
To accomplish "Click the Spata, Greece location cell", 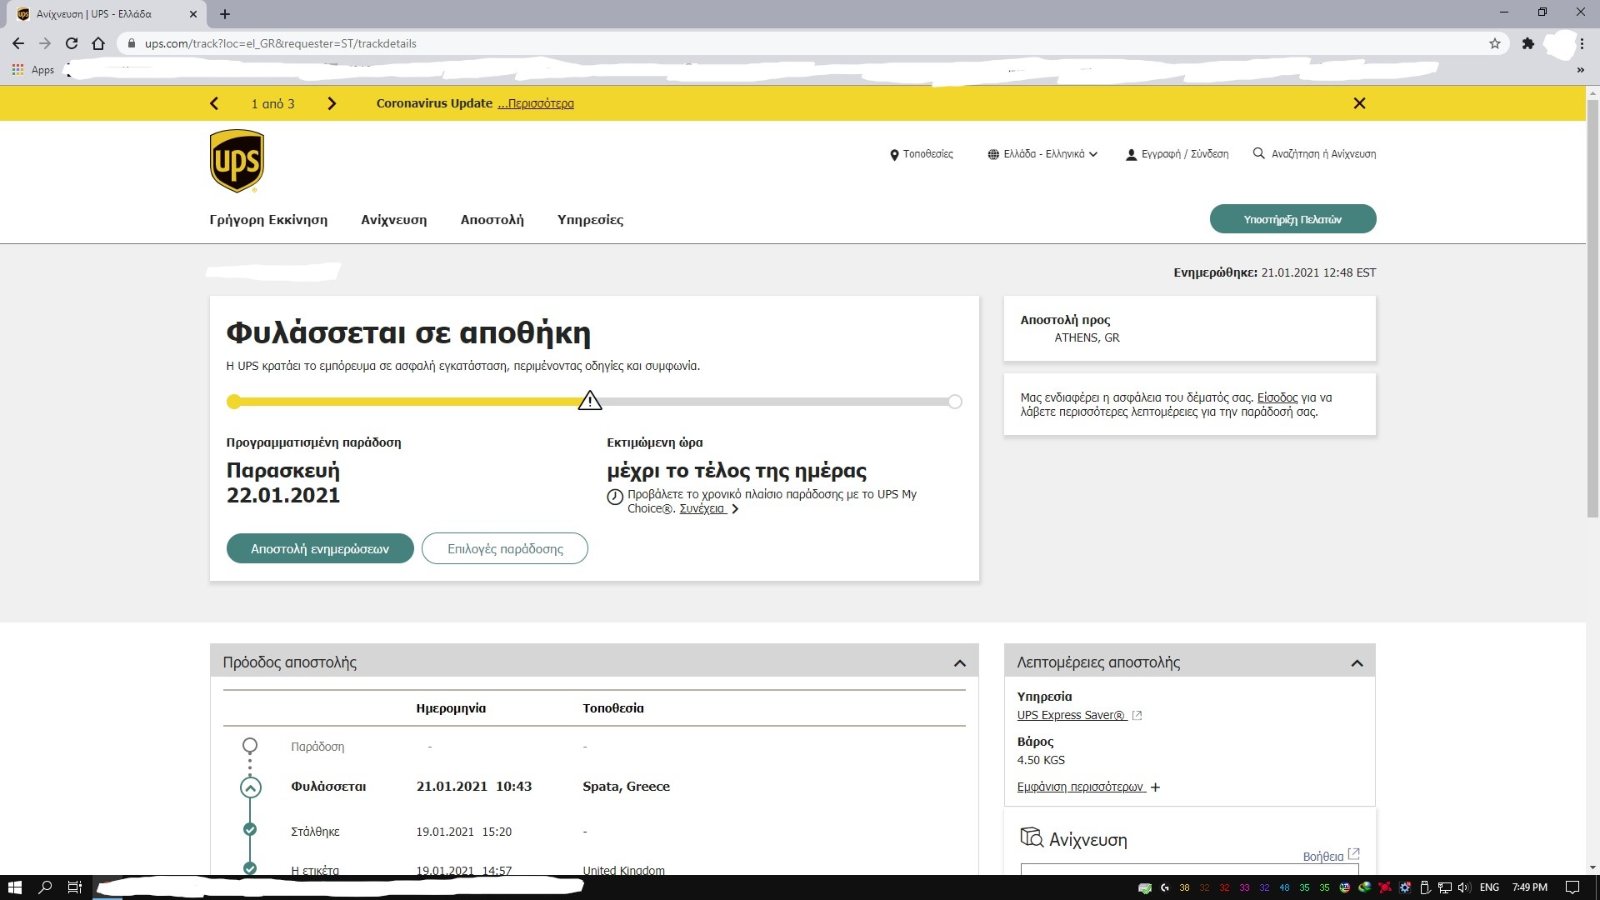I will [626, 787].
